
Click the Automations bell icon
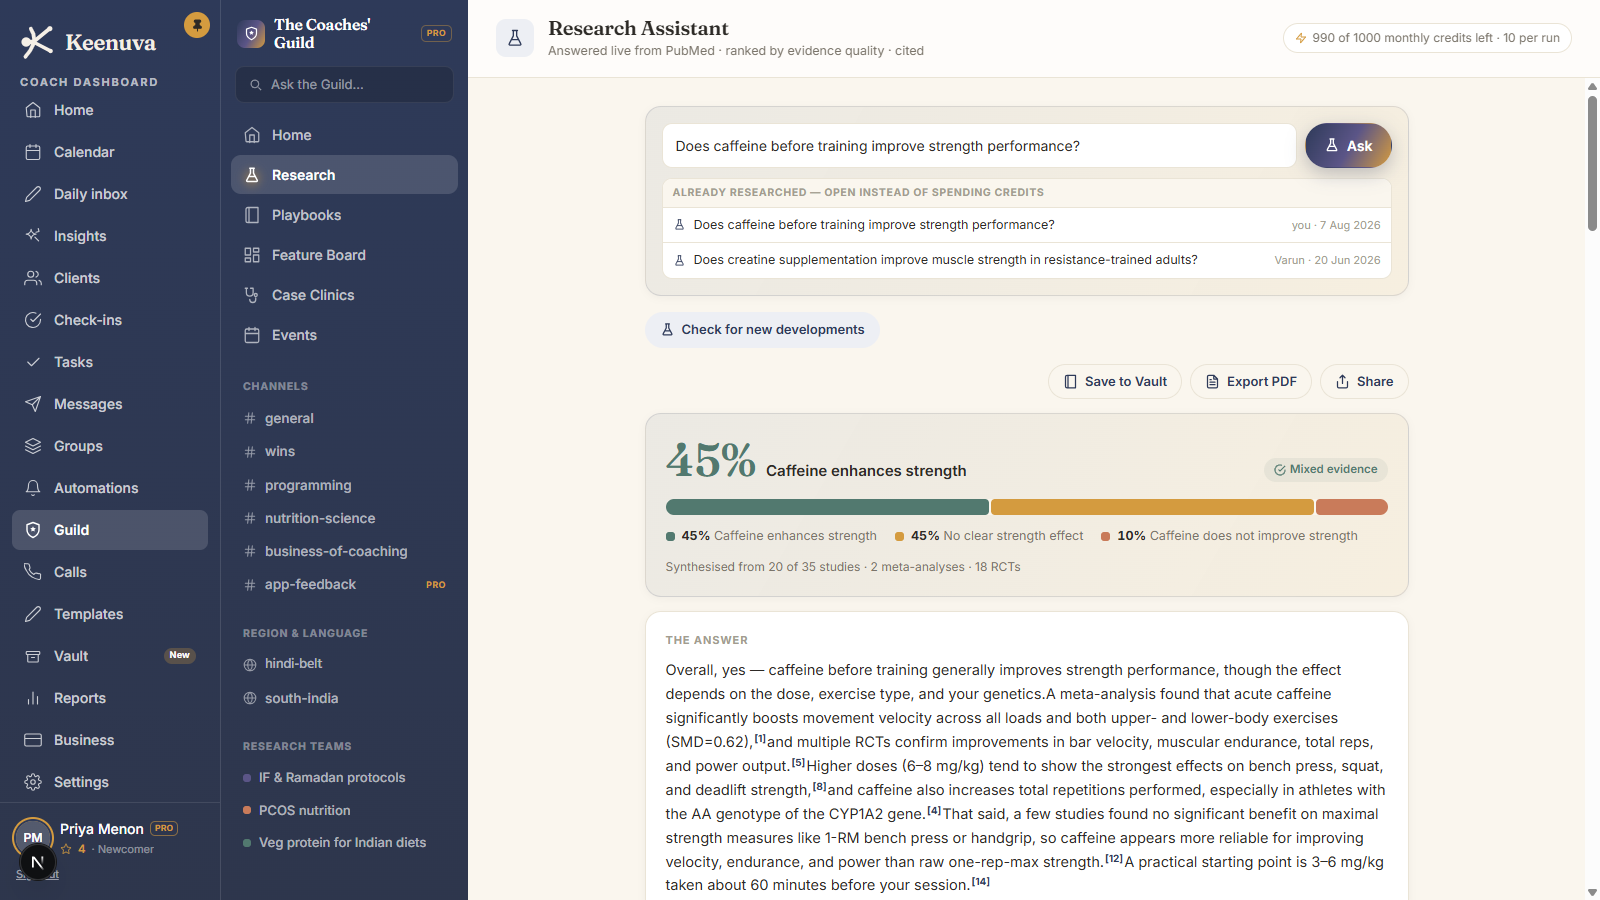[x=33, y=488]
